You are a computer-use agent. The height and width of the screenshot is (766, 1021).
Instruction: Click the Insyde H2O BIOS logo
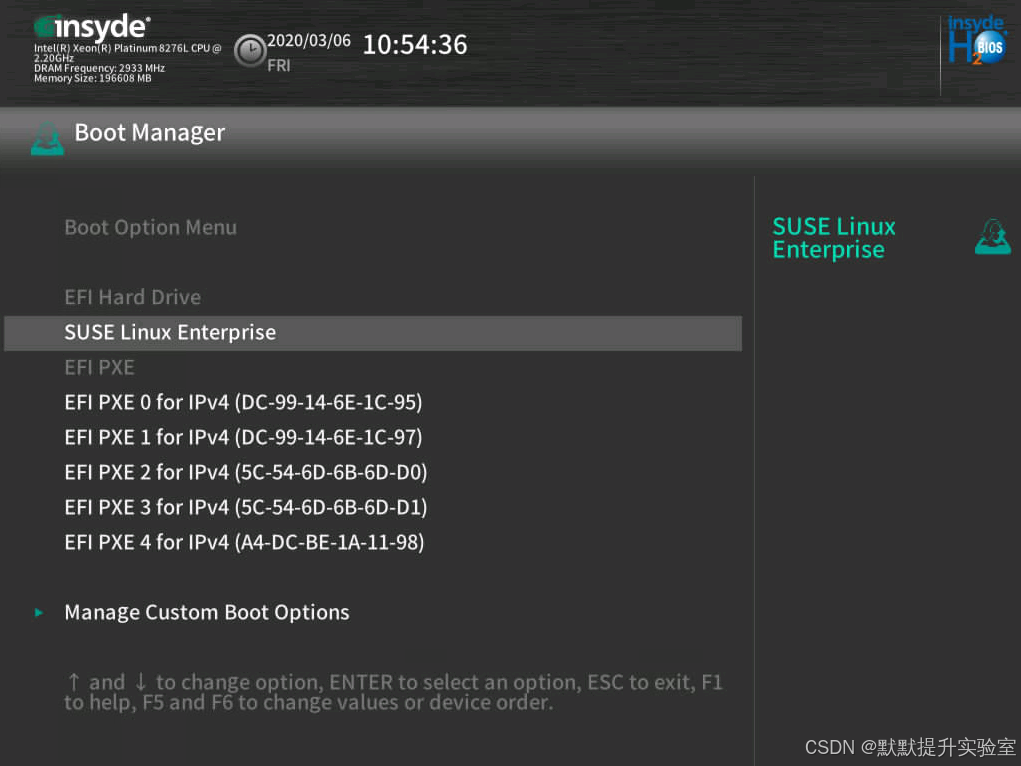coord(977,40)
